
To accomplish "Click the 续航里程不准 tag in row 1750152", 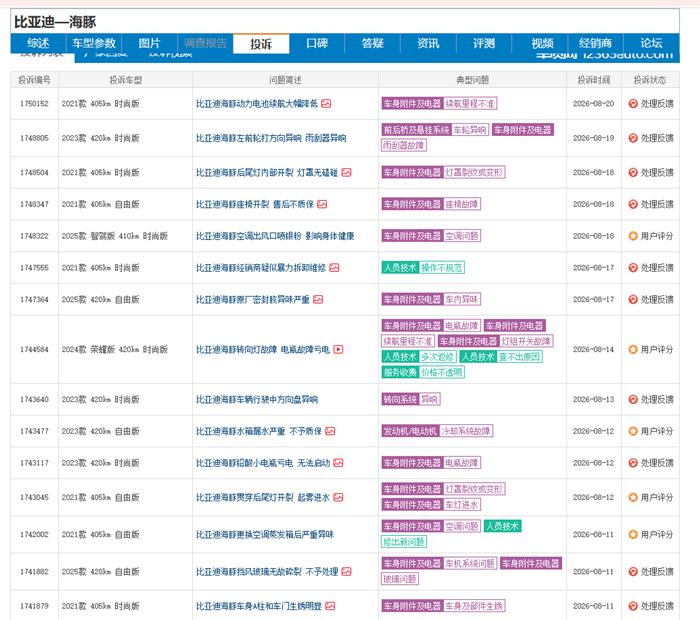I will (470, 104).
